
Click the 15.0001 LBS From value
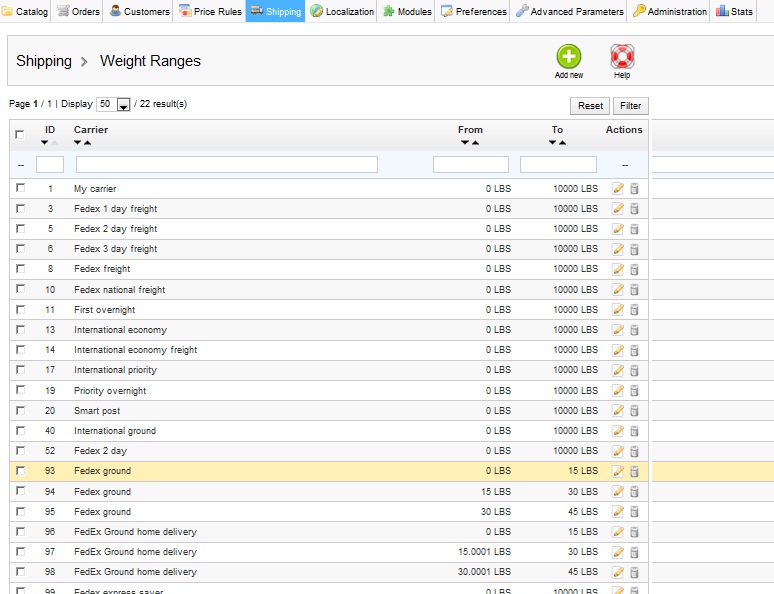point(484,552)
